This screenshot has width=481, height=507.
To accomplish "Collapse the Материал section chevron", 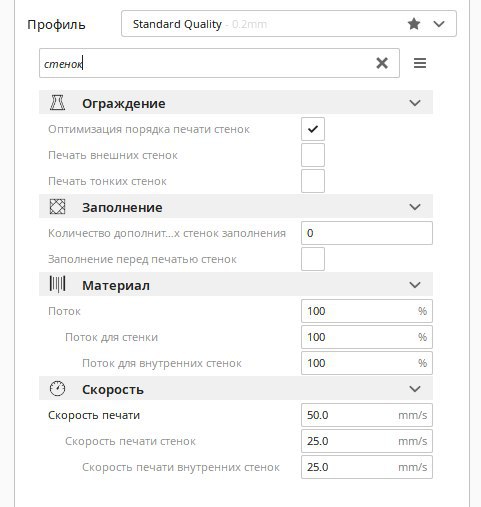I will click(x=415, y=285).
